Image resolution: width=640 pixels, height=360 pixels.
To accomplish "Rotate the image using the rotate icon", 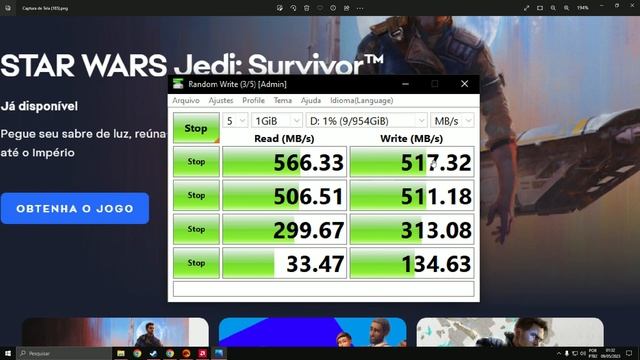I will (x=293, y=8).
